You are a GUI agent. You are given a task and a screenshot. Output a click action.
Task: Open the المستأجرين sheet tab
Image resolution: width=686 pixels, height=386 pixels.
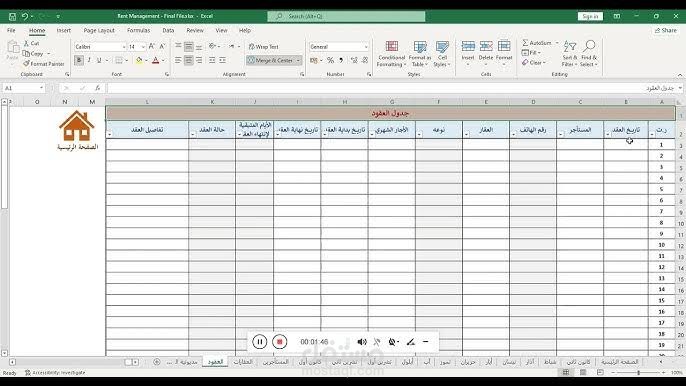pyautogui.click(x=275, y=362)
